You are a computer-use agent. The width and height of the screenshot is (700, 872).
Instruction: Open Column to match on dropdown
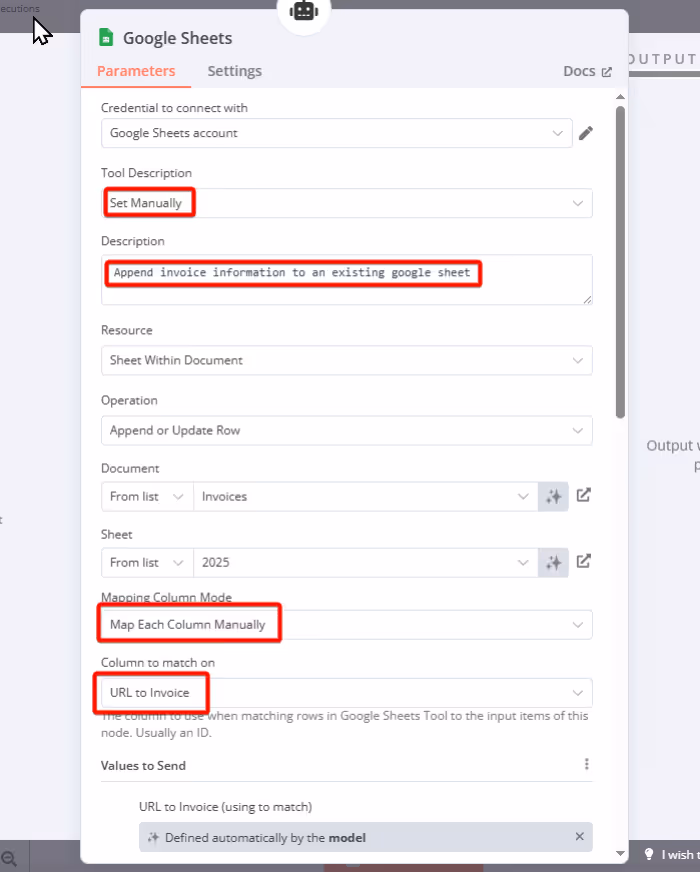click(346, 693)
